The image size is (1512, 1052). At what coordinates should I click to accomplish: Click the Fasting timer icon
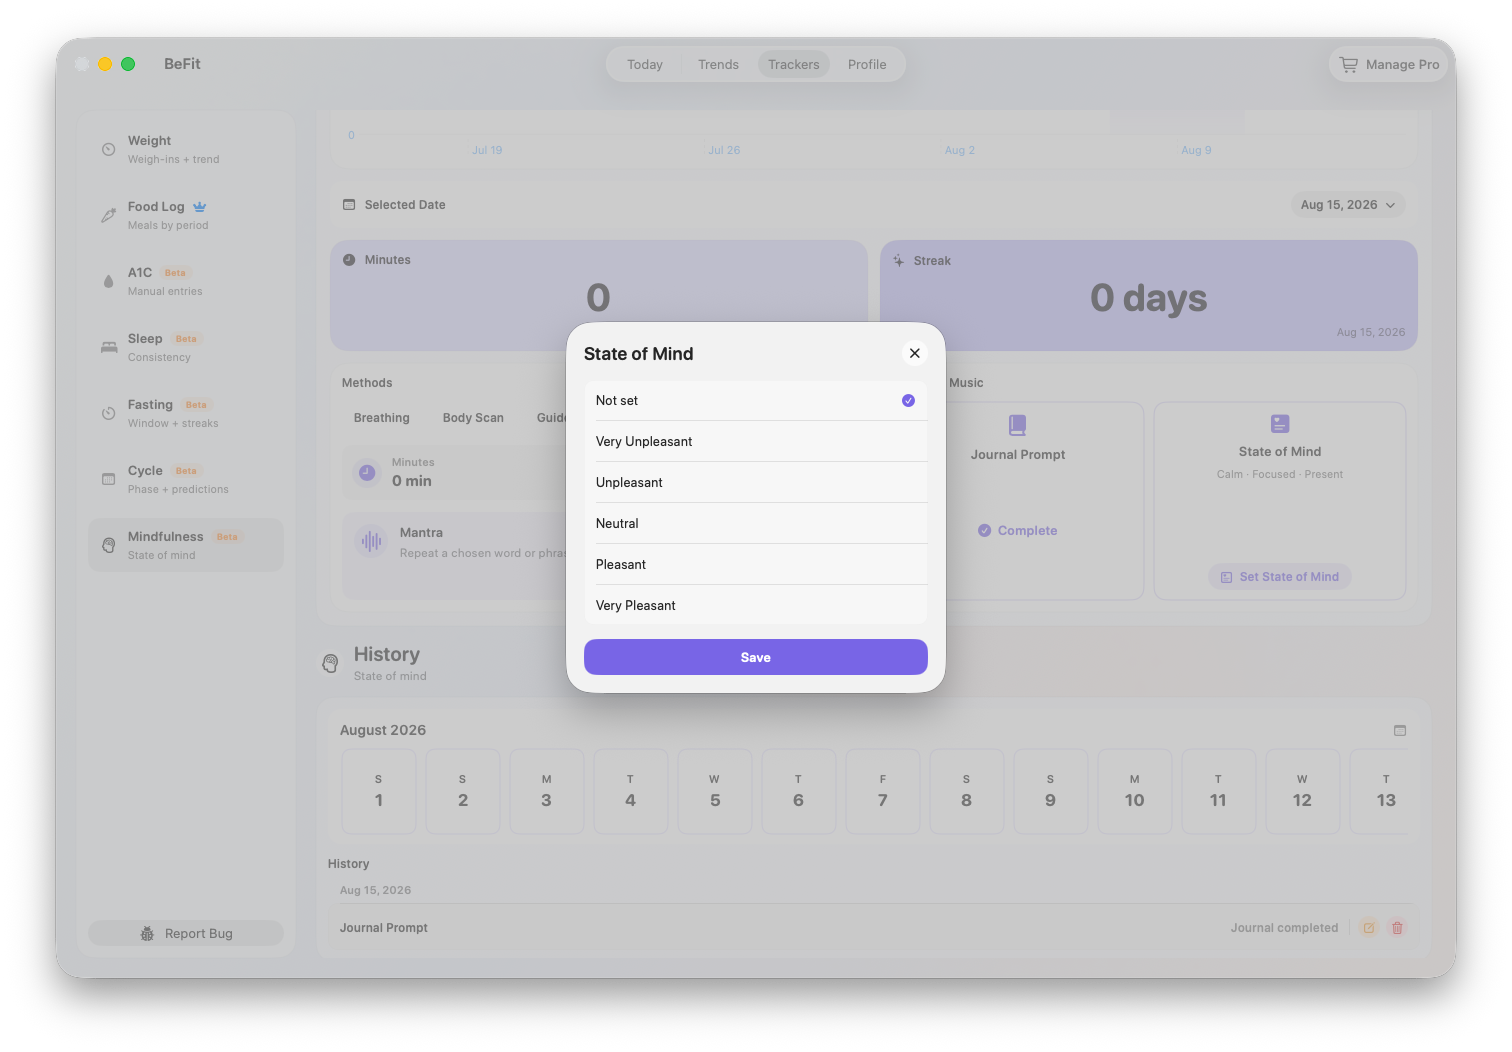(x=109, y=413)
